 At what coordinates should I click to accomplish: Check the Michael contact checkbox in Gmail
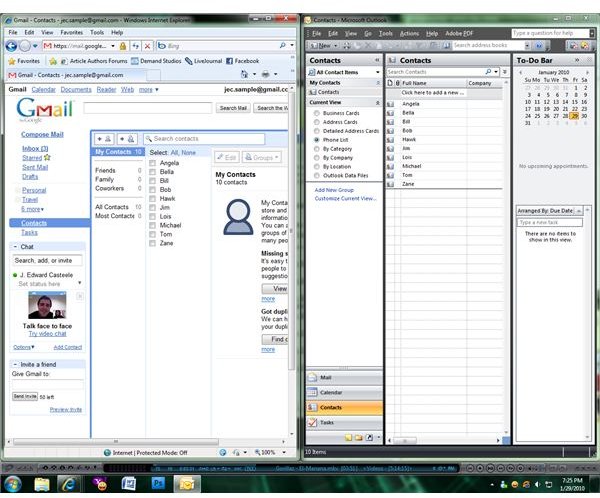pyautogui.click(x=152, y=225)
